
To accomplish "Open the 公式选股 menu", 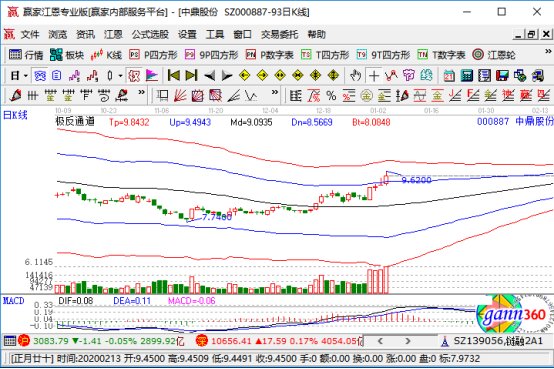I will (x=150, y=35).
